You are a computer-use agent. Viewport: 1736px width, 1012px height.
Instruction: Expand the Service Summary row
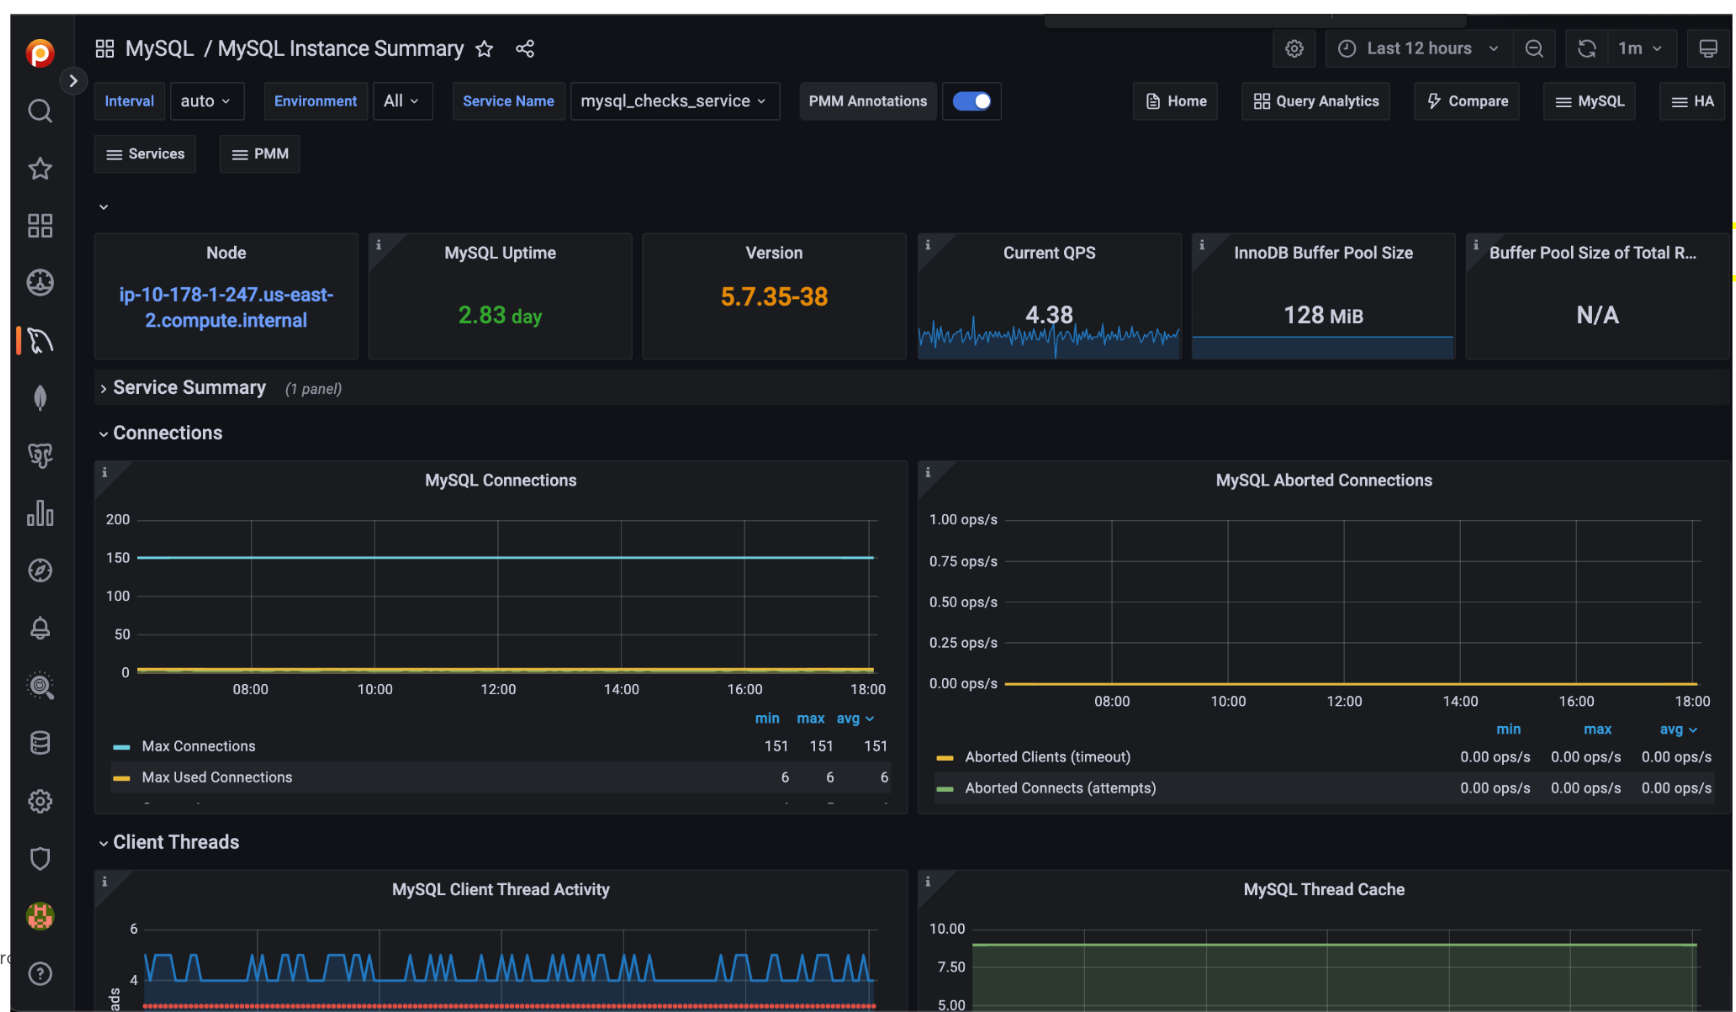tap(189, 388)
